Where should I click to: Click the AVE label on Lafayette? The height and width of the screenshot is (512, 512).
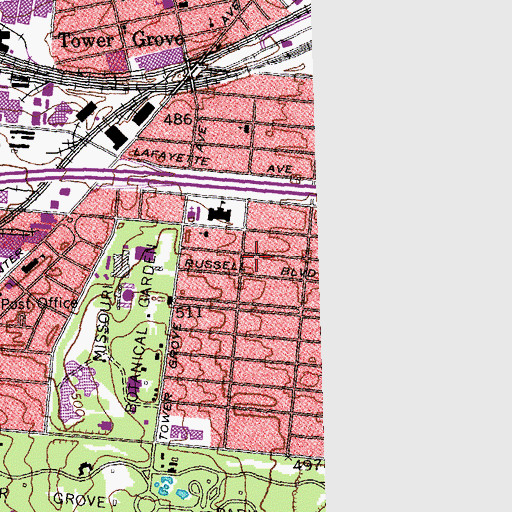(x=279, y=169)
